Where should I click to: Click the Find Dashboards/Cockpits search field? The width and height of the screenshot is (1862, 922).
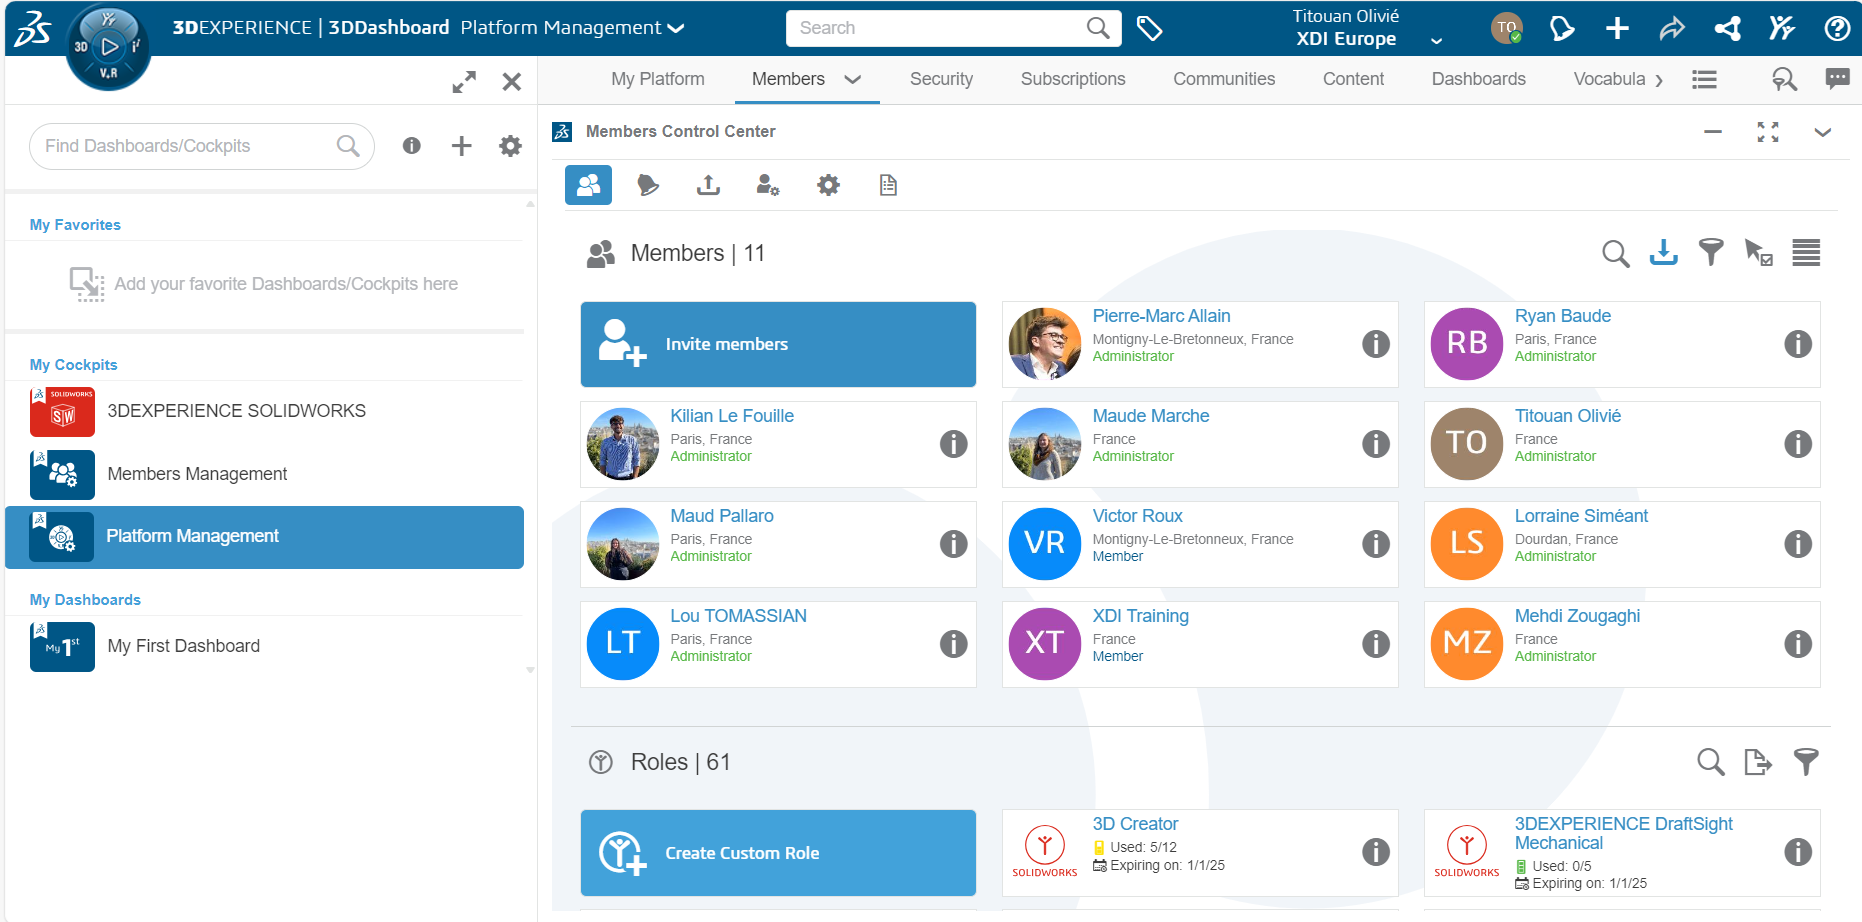coord(187,146)
